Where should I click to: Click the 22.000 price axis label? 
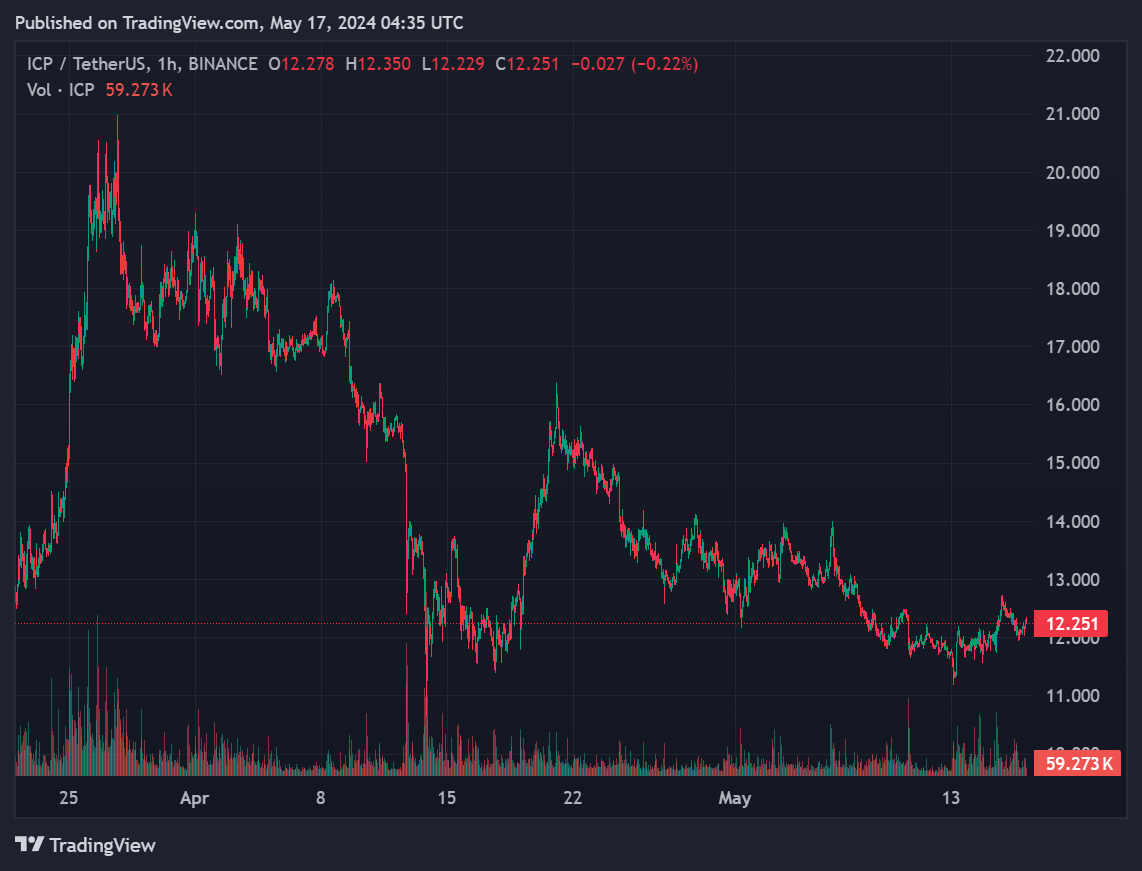click(x=1072, y=56)
